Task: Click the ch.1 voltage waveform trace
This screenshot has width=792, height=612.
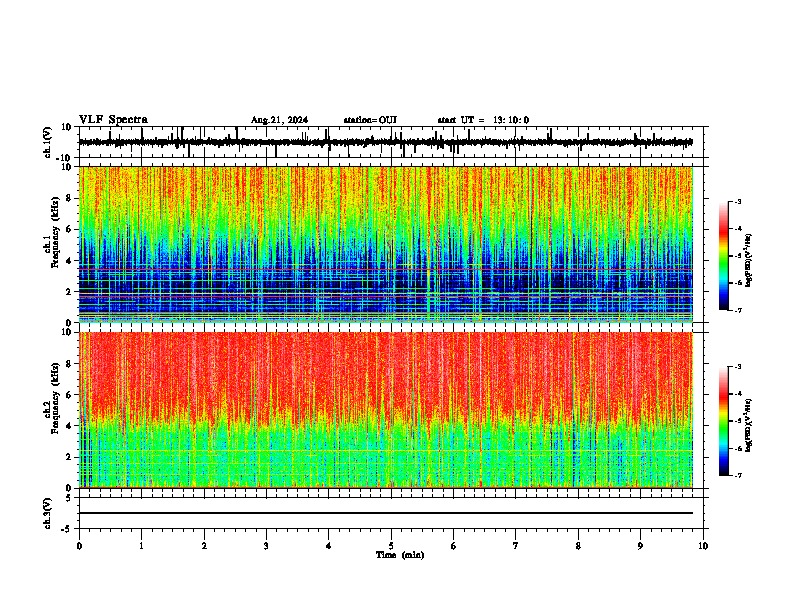Action: (x=385, y=142)
